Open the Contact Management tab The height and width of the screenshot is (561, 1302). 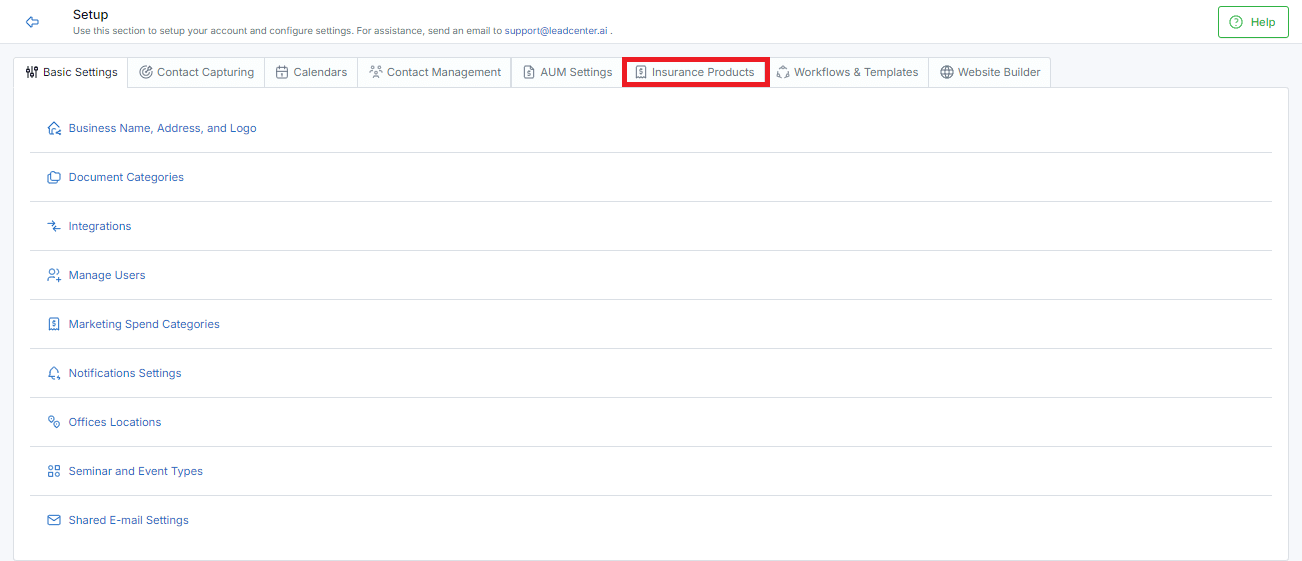coord(434,72)
